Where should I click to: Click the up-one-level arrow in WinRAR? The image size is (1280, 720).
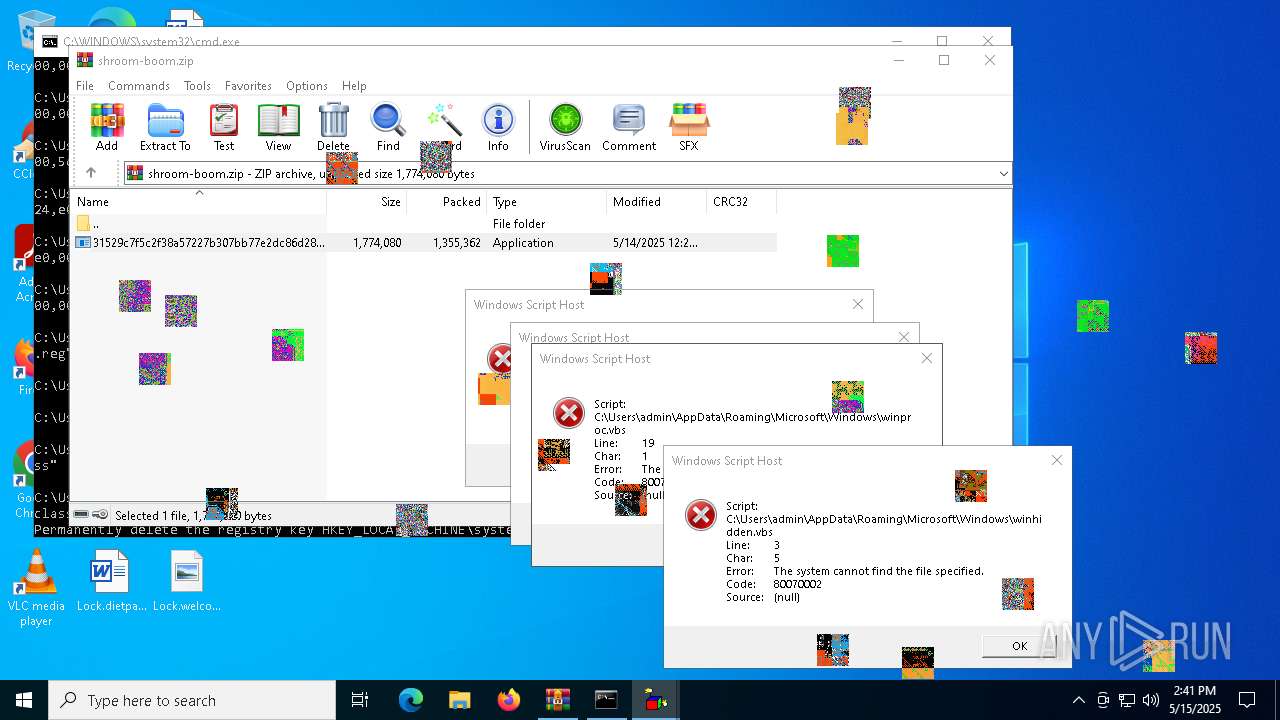(x=91, y=173)
